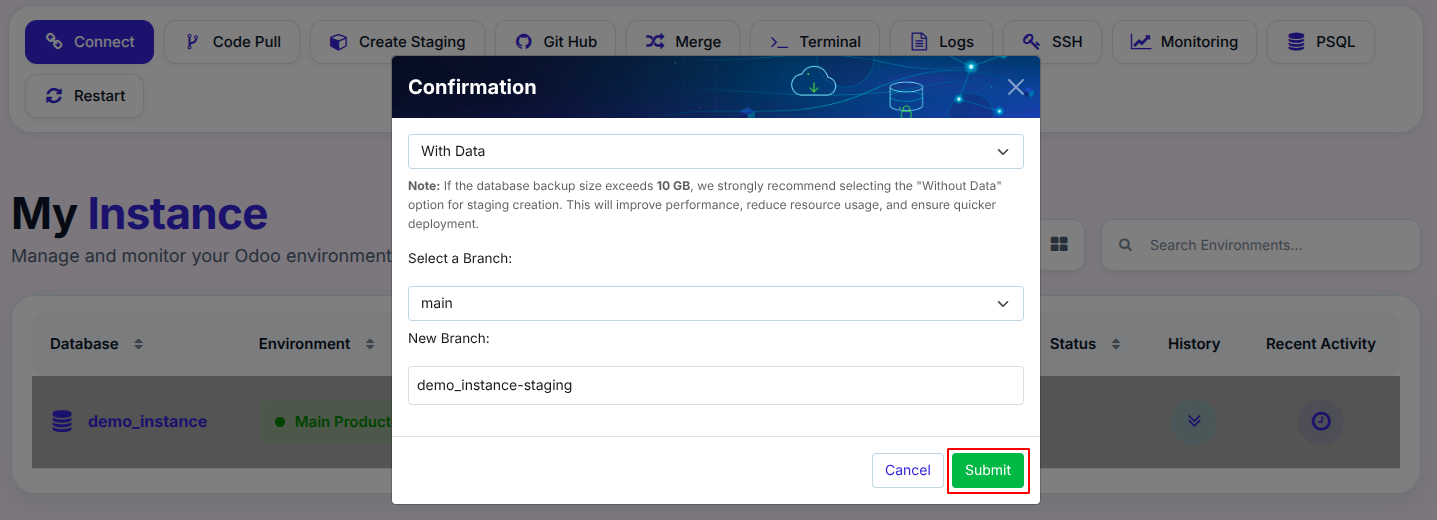
Task: Submit the staging creation form
Action: pyautogui.click(x=988, y=470)
